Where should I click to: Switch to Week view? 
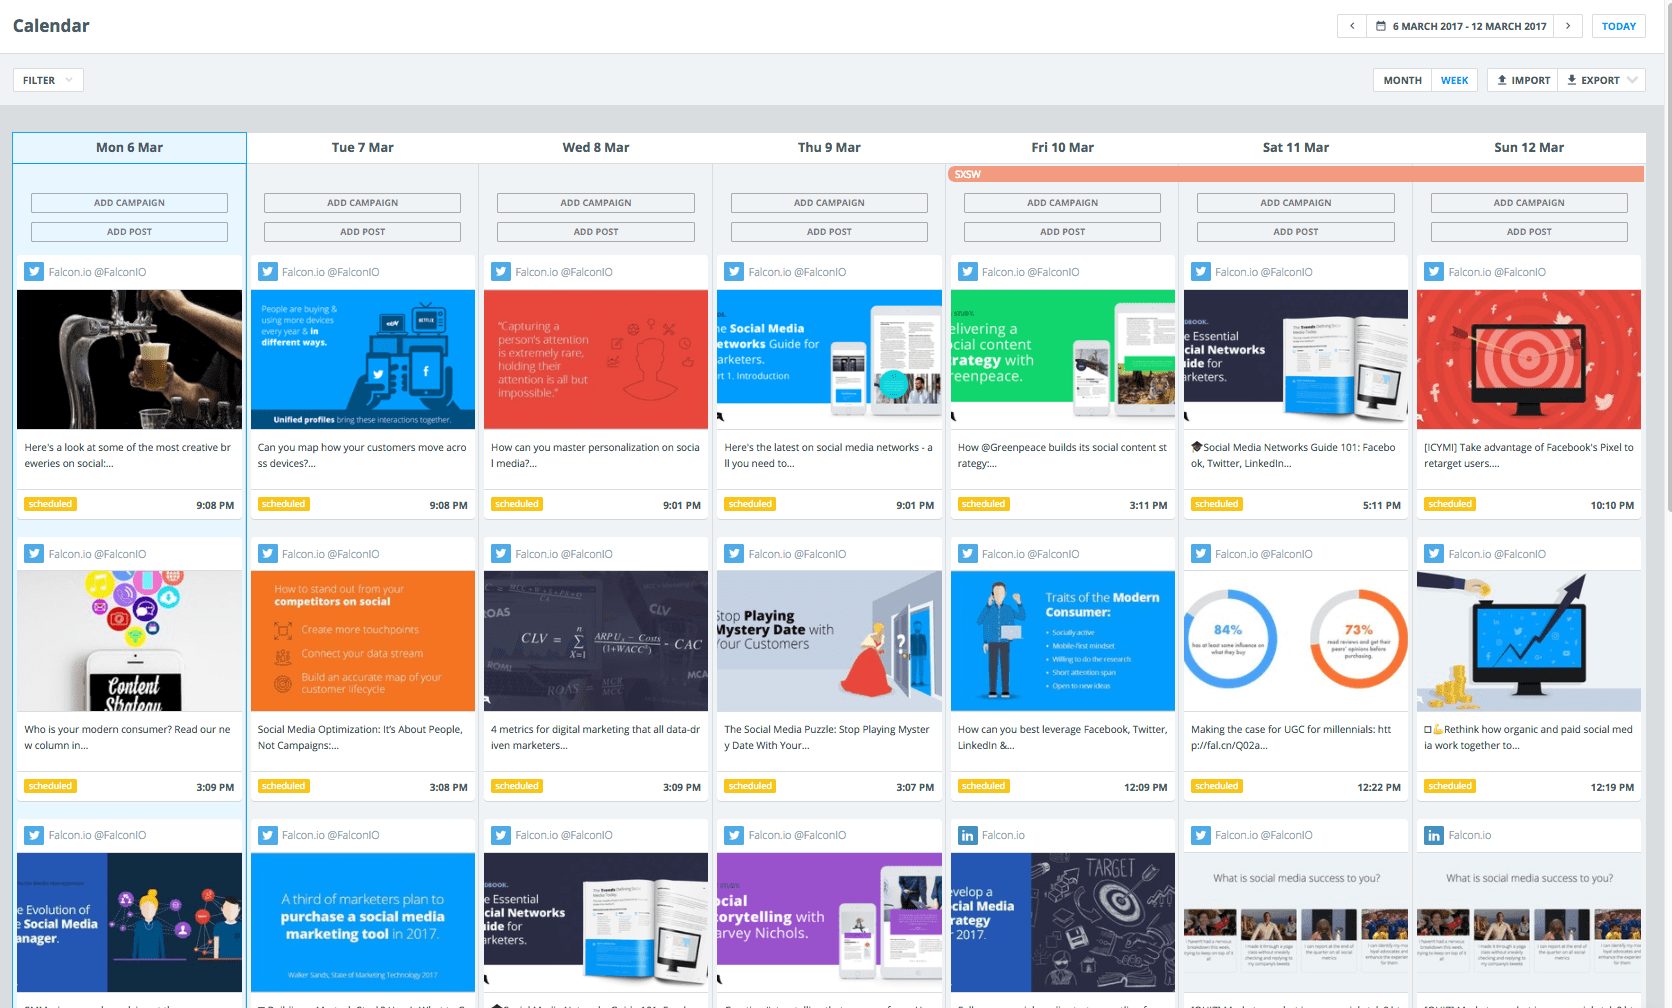tap(1454, 80)
